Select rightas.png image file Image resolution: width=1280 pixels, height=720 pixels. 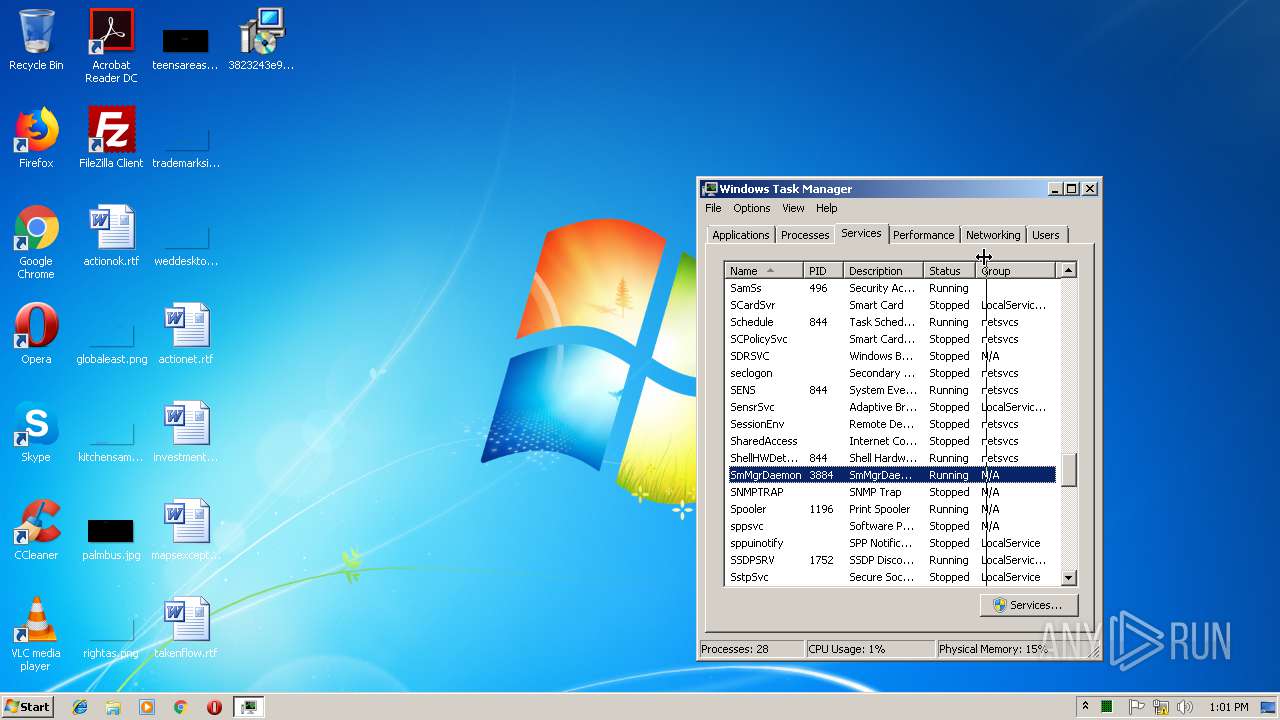pyautogui.click(x=111, y=636)
